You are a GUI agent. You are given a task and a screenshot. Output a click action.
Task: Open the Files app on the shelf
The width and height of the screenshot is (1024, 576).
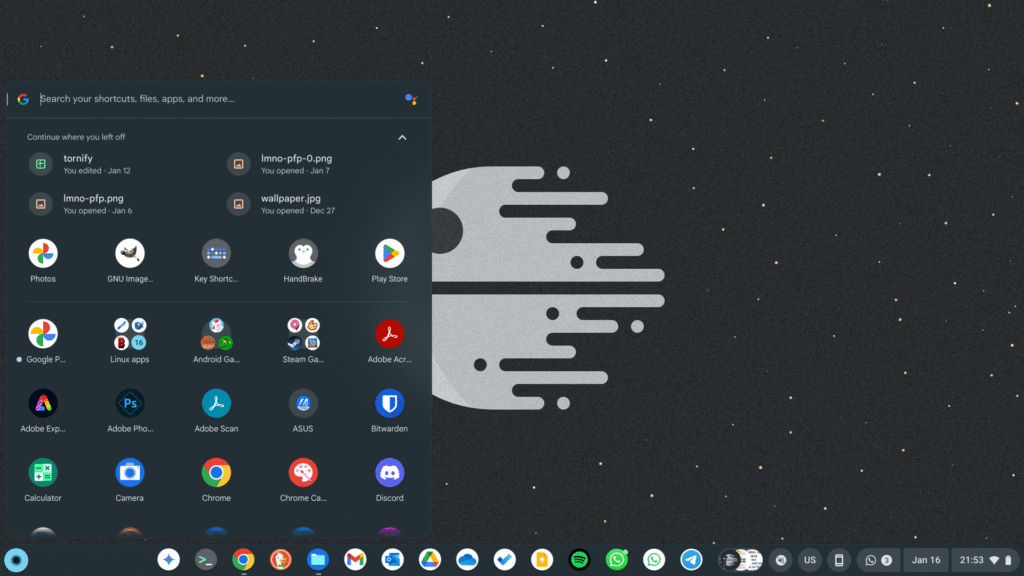point(318,560)
